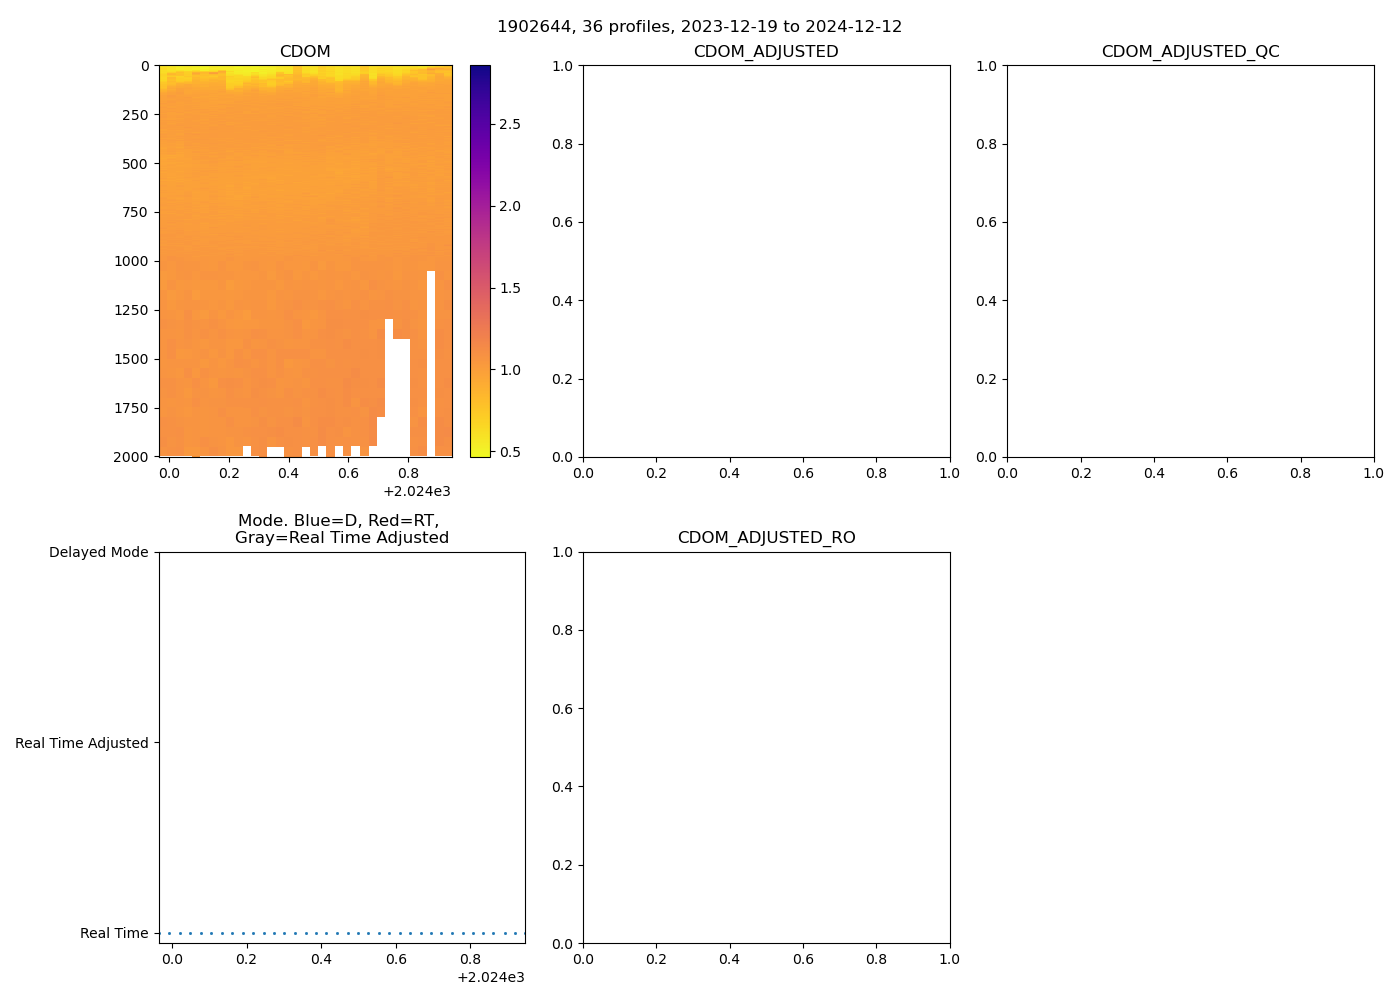Viewport: 1400px width, 1000px height.
Task: Select the figure title with float ID 1902644
Action: [x=699, y=27]
